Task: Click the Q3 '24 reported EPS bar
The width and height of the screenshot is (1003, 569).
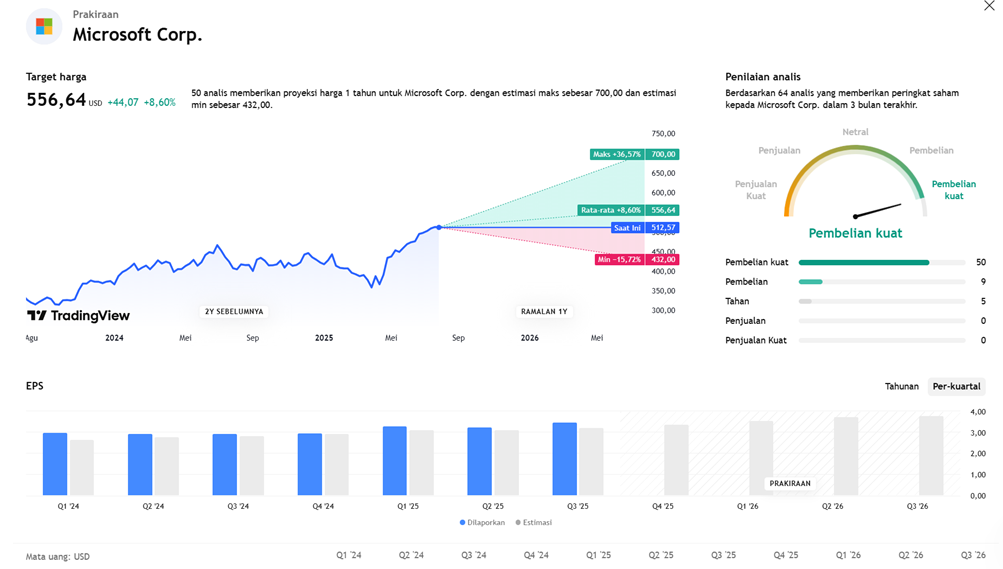Action: click(x=225, y=465)
